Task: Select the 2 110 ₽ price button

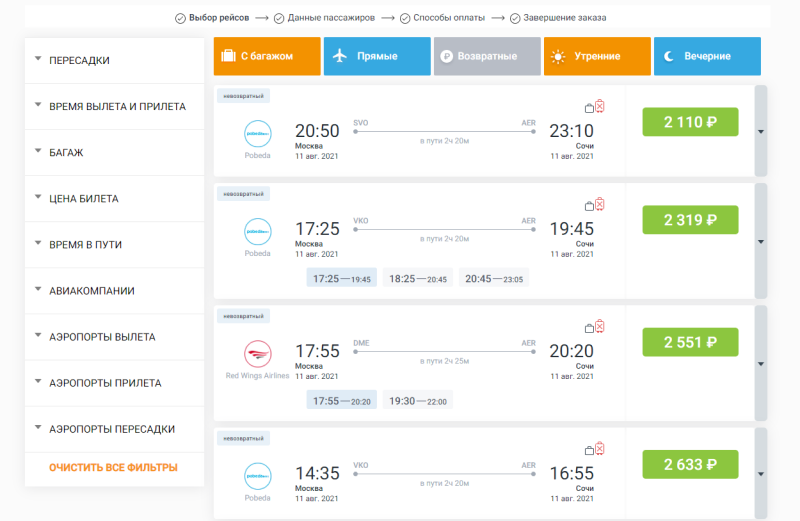Action: click(689, 122)
